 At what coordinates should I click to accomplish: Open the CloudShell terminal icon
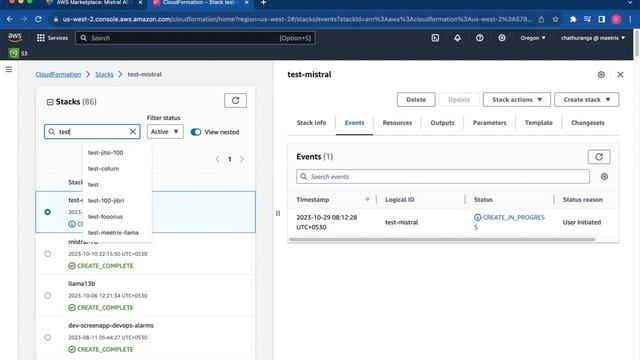tap(435, 38)
